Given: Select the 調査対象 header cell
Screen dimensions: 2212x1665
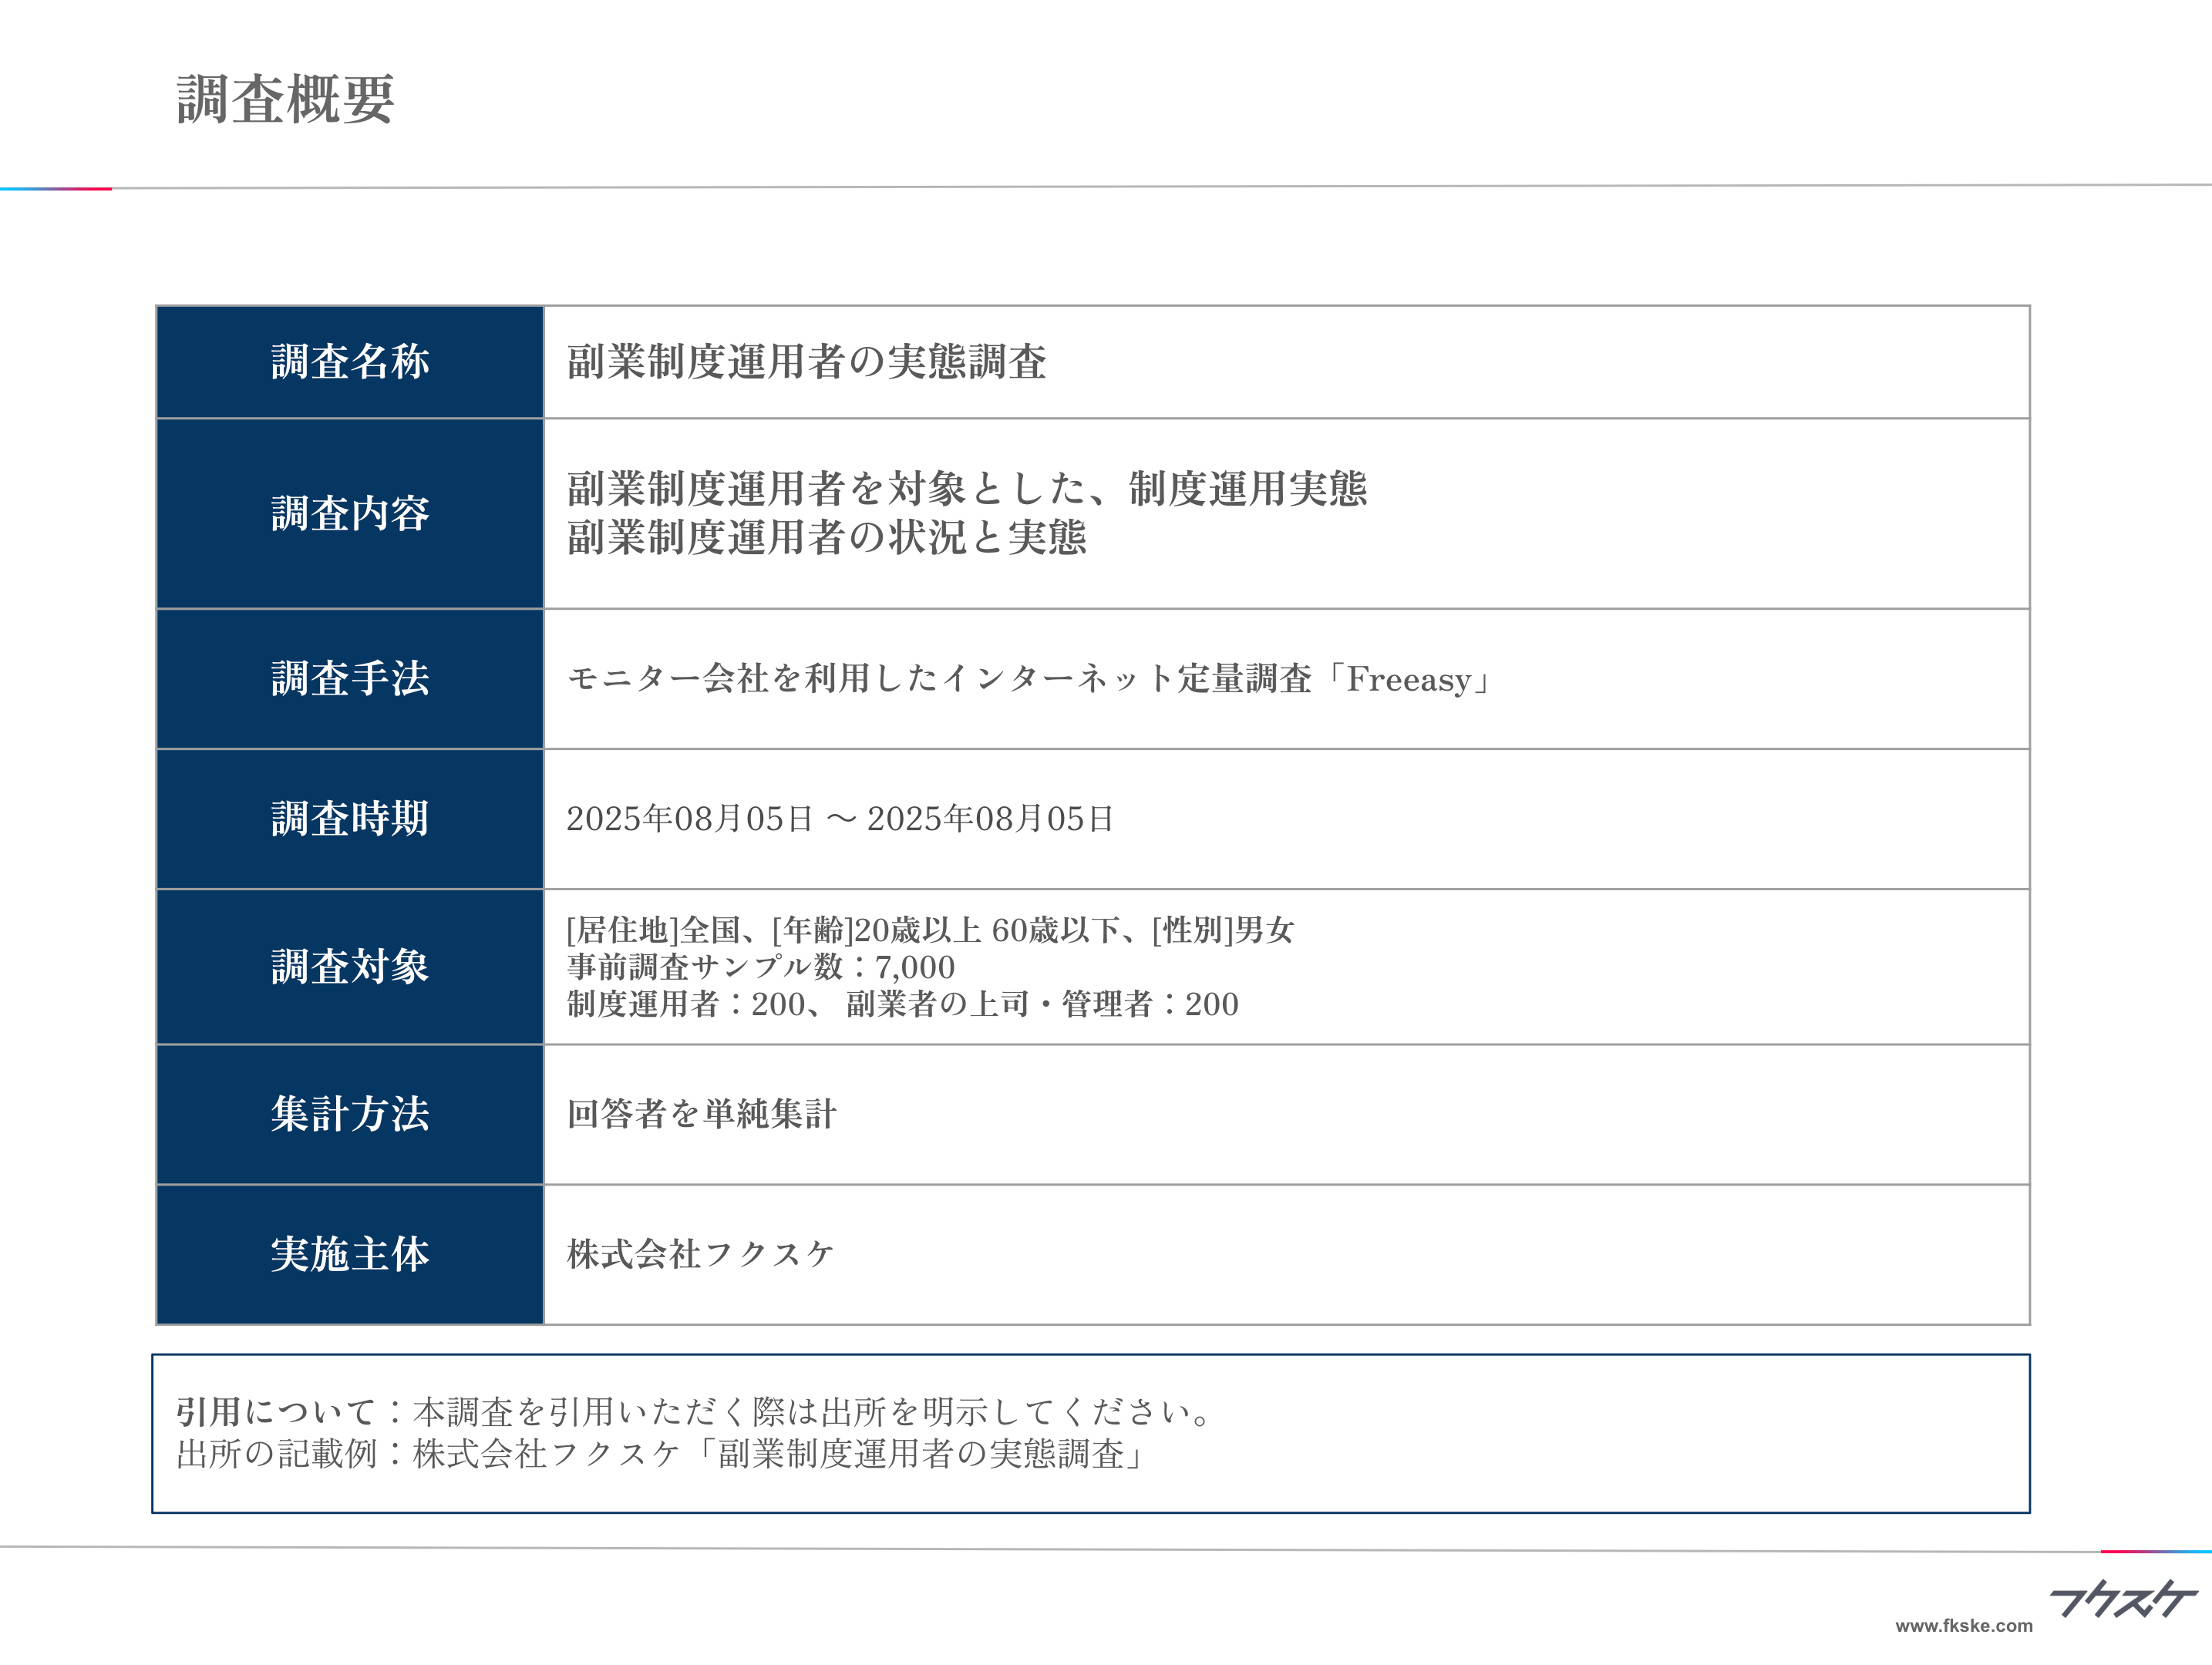Looking at the screenshot, I should point(350,967).
